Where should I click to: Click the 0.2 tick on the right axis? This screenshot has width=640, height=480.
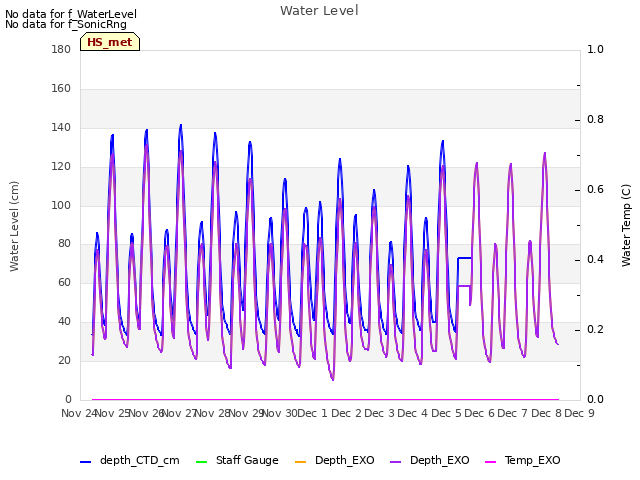coord(595,329)
